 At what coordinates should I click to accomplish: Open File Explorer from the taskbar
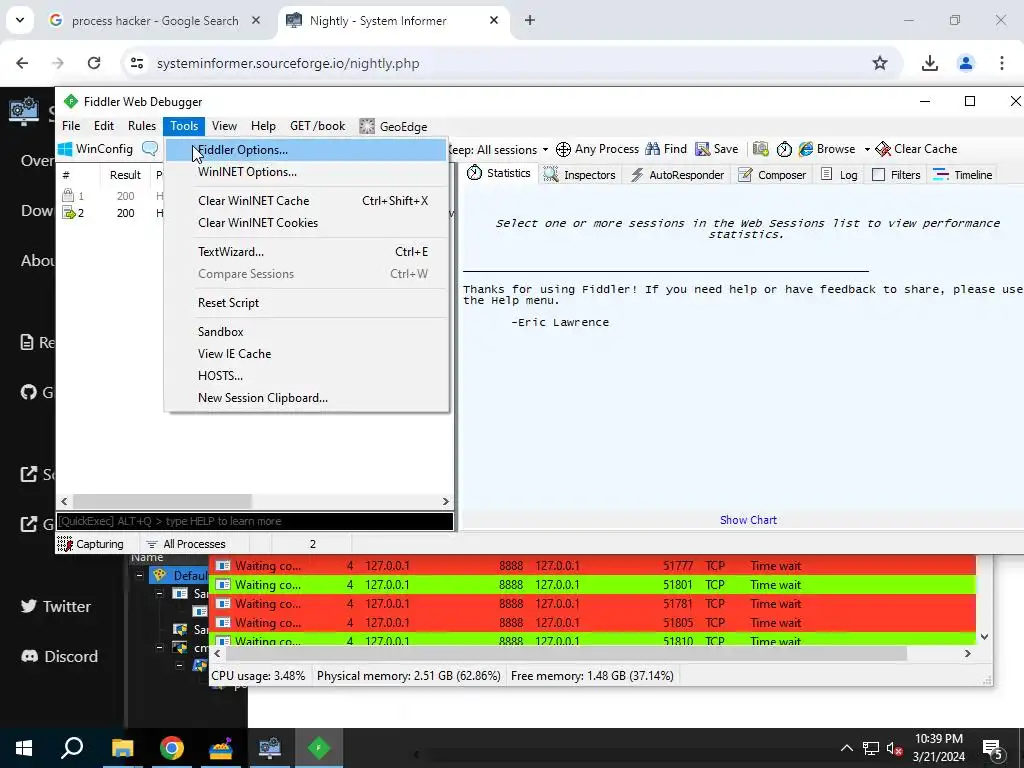tap(122, 748)
